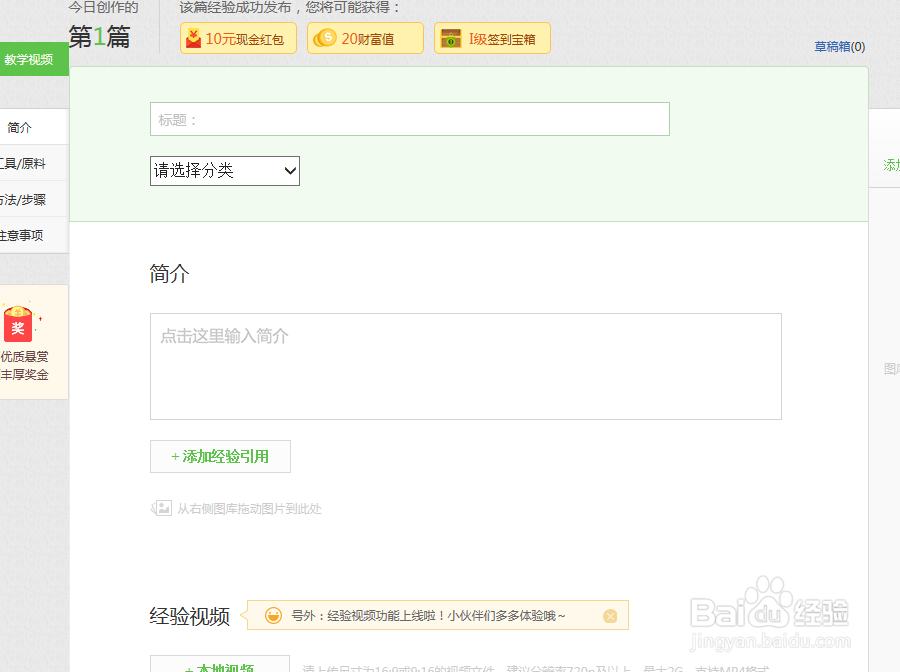Click the 添加经验引用 button
The width and height of the screenshot is (900, 672).
(x=220, y=456)
